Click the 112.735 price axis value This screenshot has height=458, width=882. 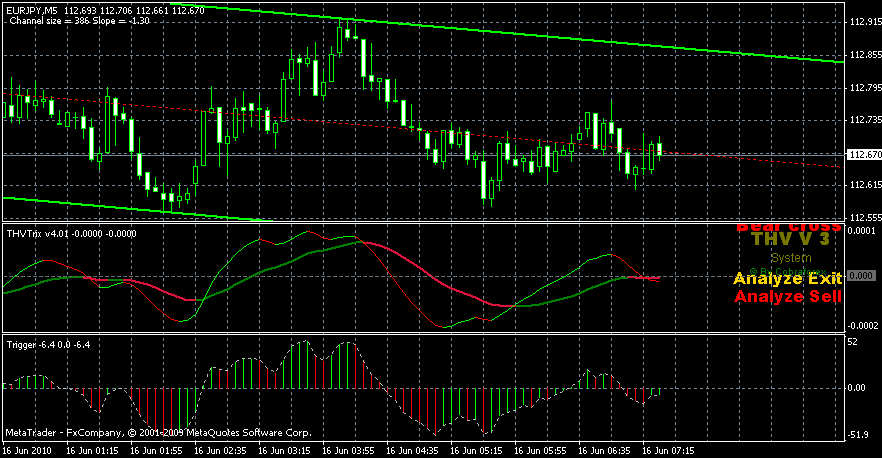coord(865,120)
